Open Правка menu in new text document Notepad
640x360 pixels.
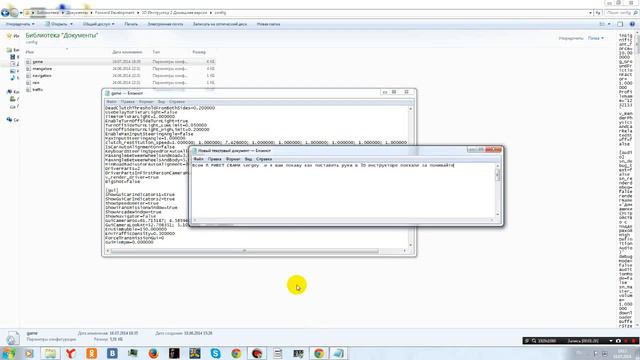pyautogui.click(x=215, y=159)
